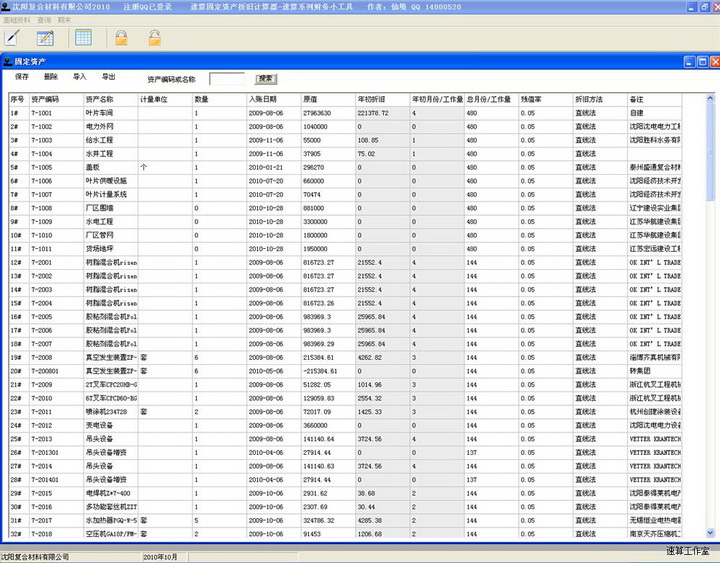Click the 搜索 search button
Viewport: 720px width, 563px height.
coord(266,79)
